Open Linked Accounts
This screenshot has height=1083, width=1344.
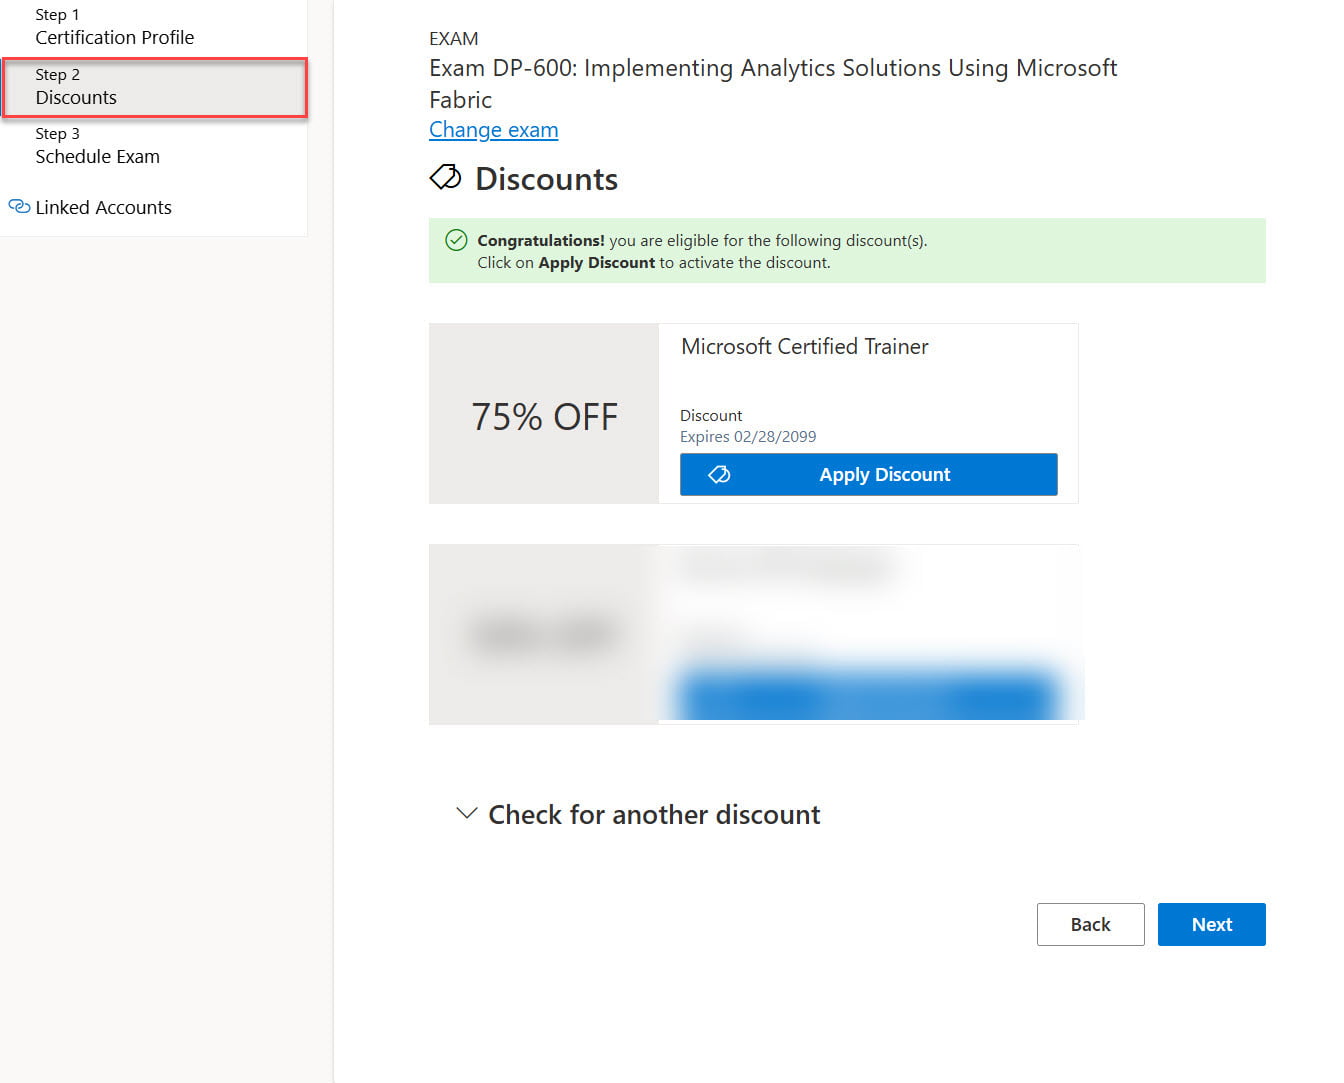[103, 207]
